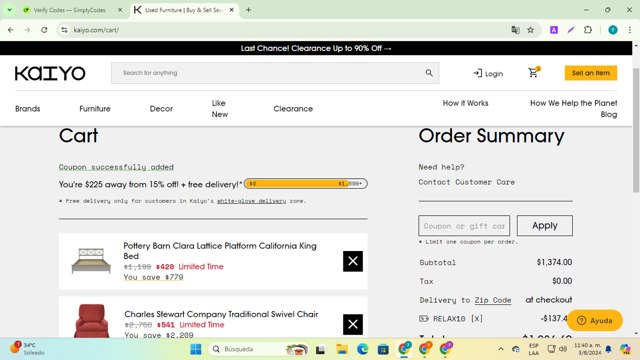Image resolution: width=640 pixels, height=360 pixels.
Task: Open Like New navigation item
Action: (x=220, y=109)
